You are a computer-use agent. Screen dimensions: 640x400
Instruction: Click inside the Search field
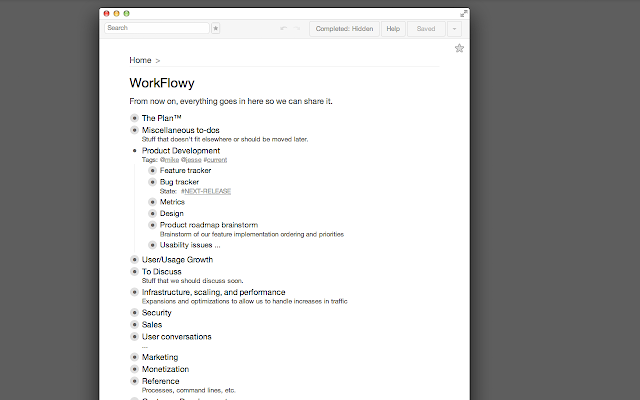[x=157, y=28]
